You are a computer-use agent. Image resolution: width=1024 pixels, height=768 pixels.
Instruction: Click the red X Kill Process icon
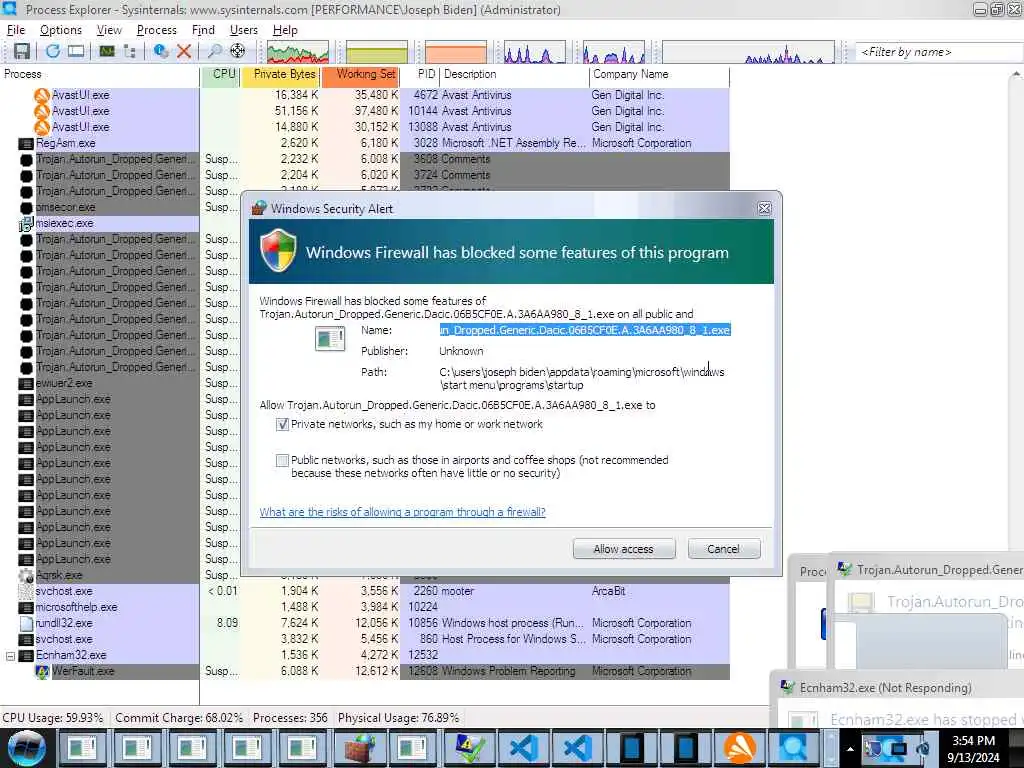pos(184,51)
